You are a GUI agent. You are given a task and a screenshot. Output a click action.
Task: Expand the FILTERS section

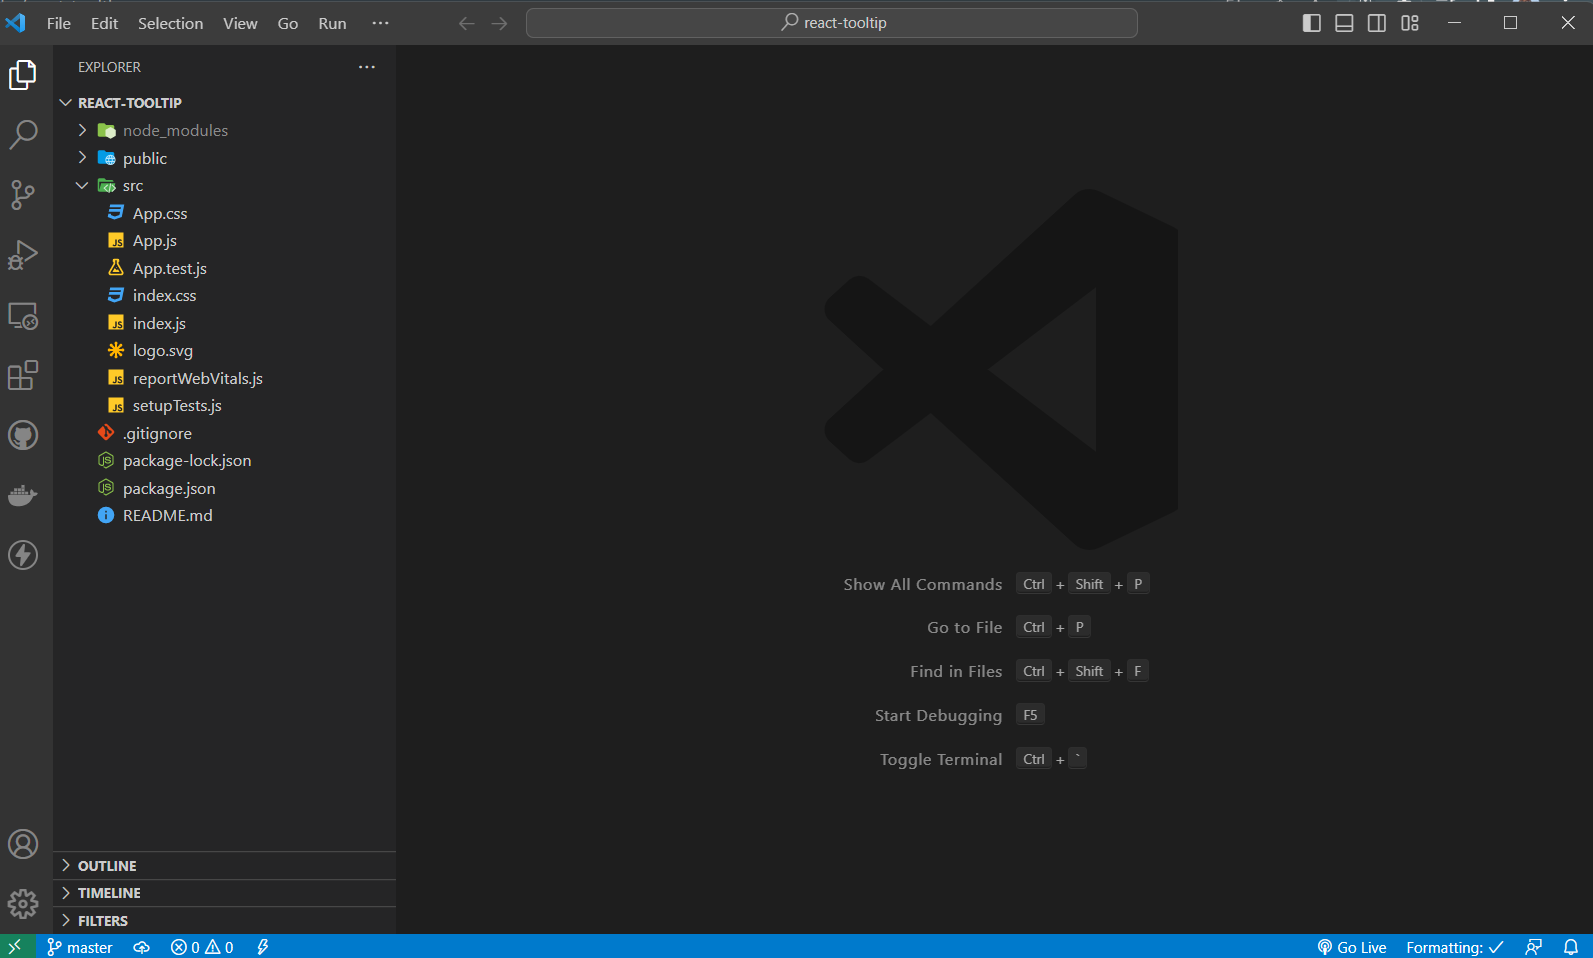click(x=224, y=921)
